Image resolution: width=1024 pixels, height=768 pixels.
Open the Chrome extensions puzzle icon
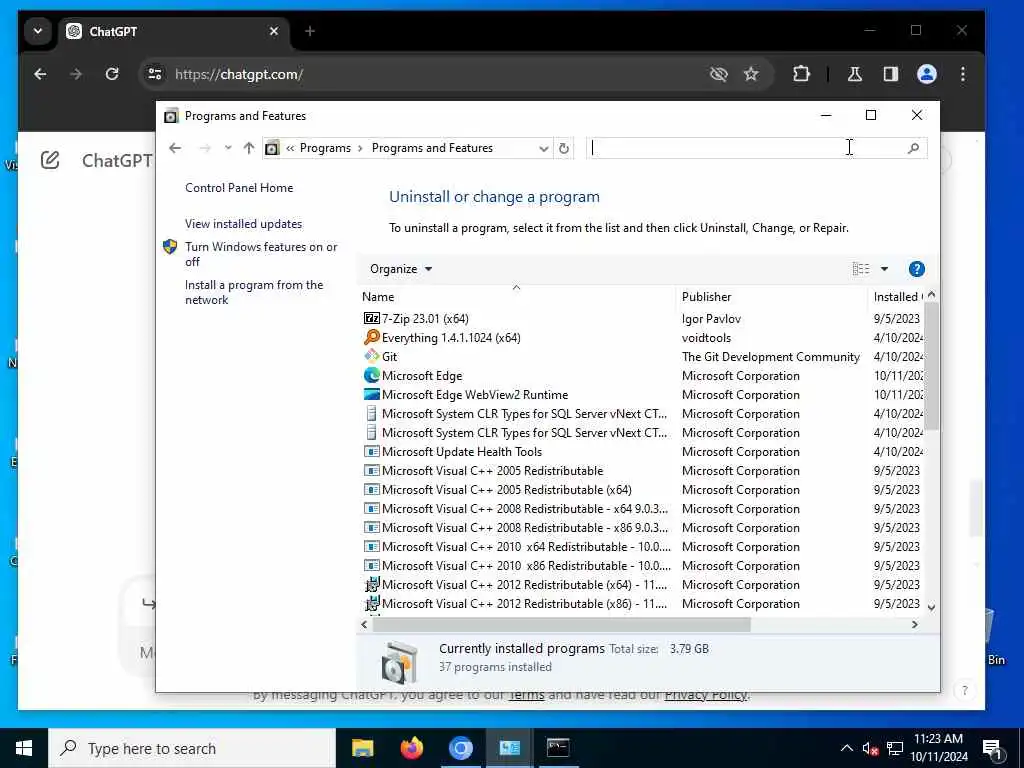pyautogui.click(x=801, y=74)
